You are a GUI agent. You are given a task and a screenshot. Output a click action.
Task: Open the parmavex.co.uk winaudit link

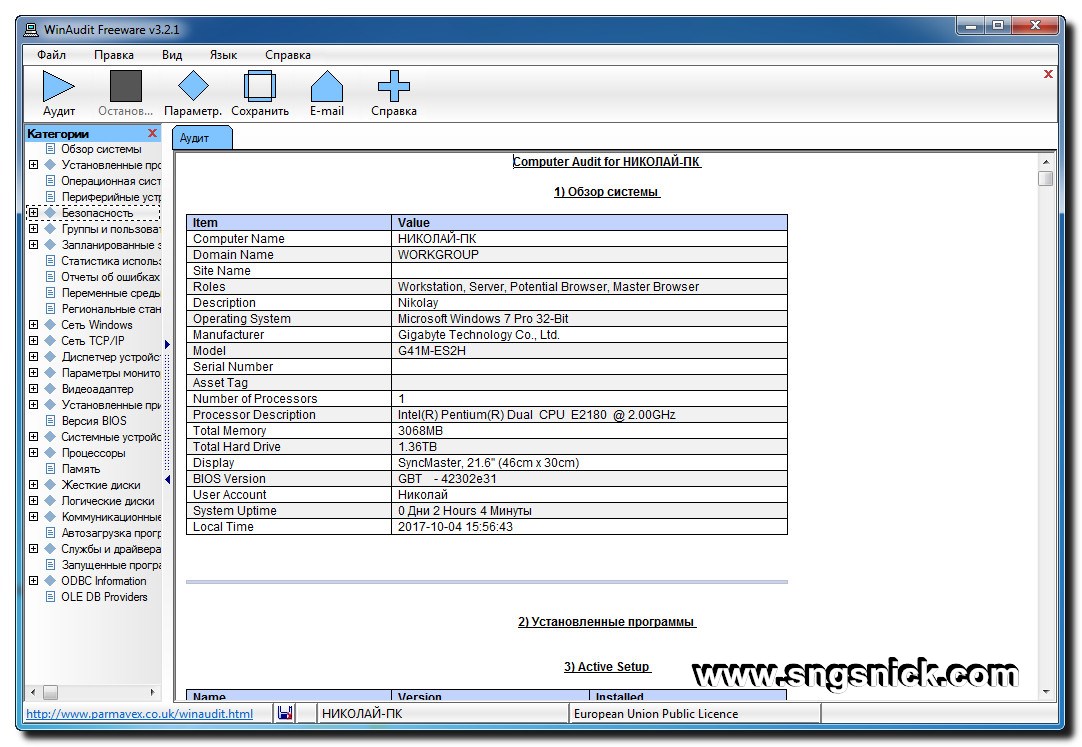(139, 714)
